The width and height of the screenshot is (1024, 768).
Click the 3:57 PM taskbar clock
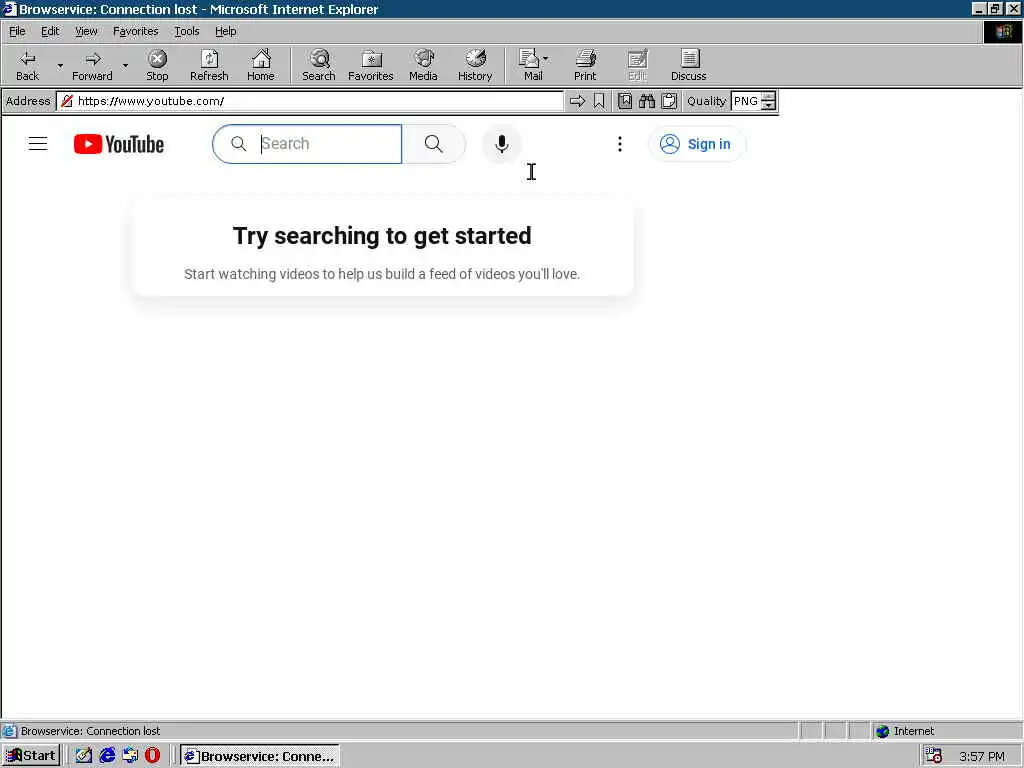(x=982, y=756)
